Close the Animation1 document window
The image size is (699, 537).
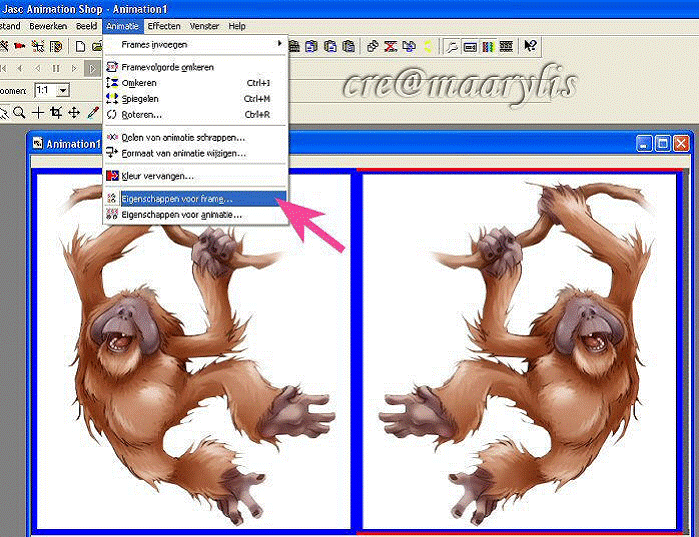coord(682,143)
